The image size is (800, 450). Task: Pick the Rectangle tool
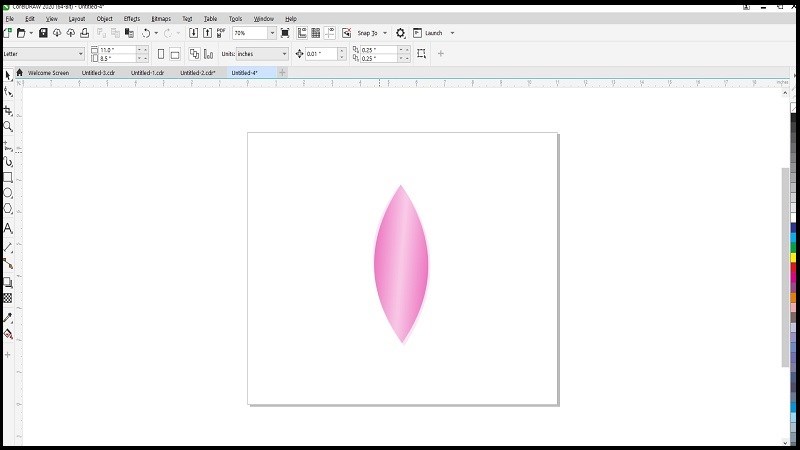[8, 177]
